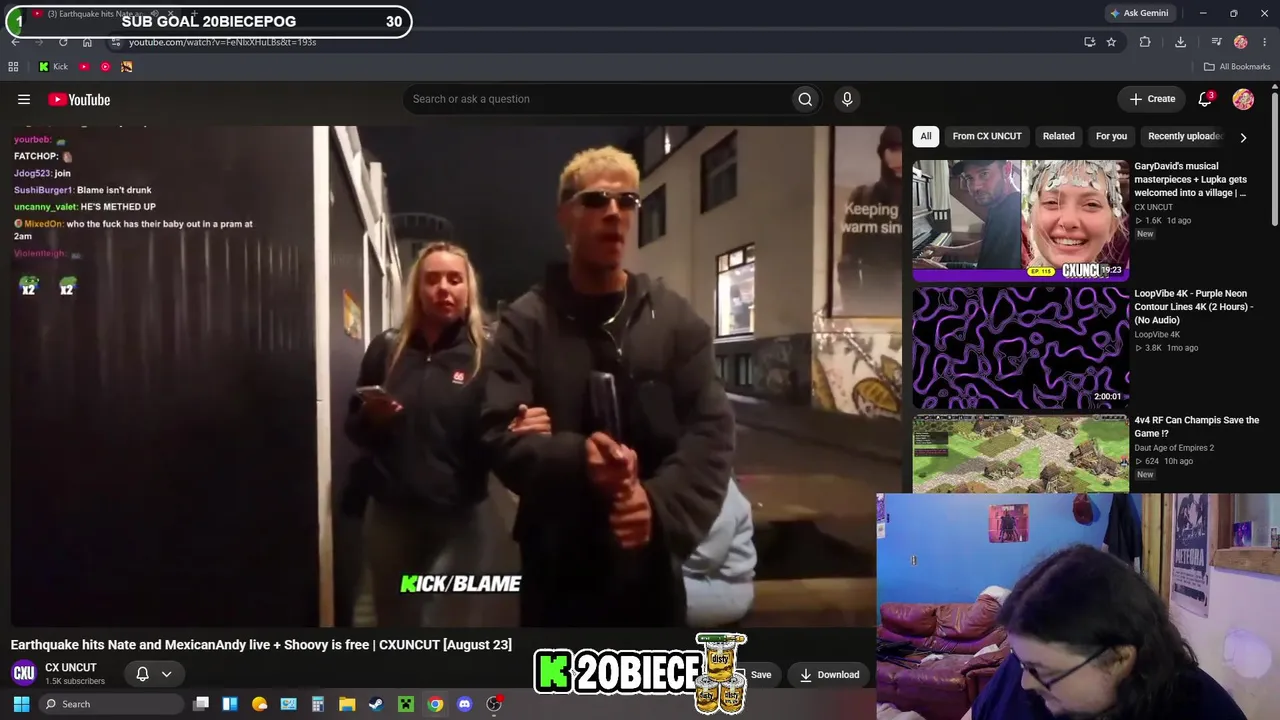Click the CX UNCUT channel avatar
The image size is (1280, 720).
(x=24, y=673)
